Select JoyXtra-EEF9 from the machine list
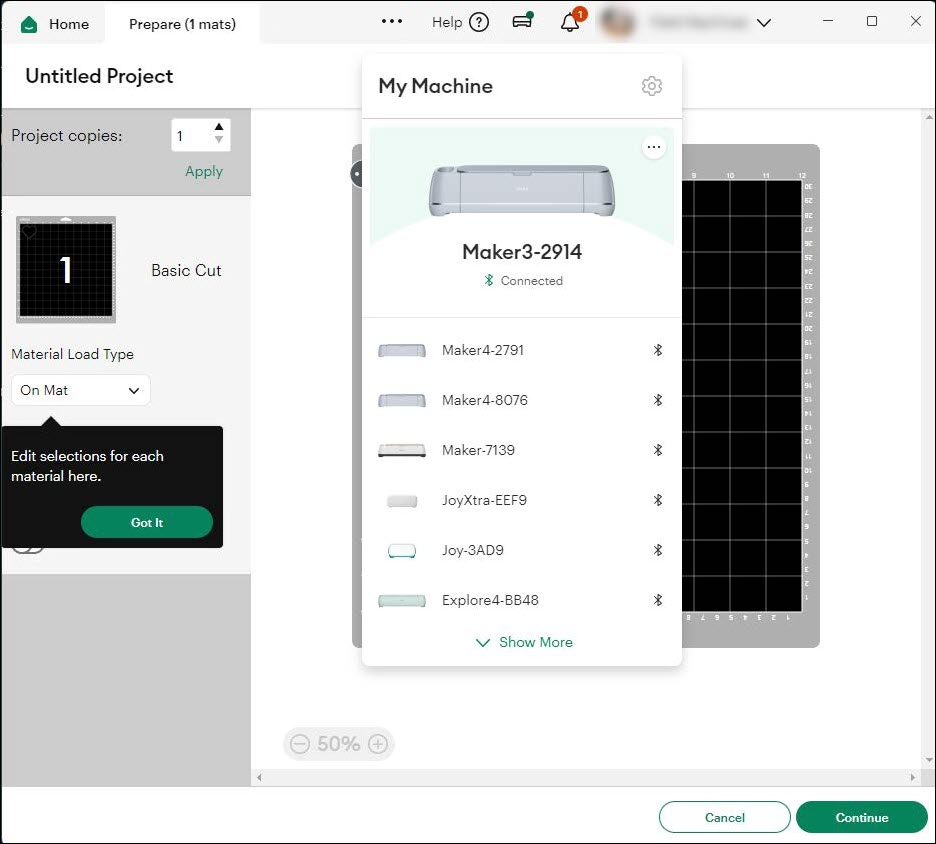Image resolution: width=936 pixels, height=844 pixels. tap(521, 500)
